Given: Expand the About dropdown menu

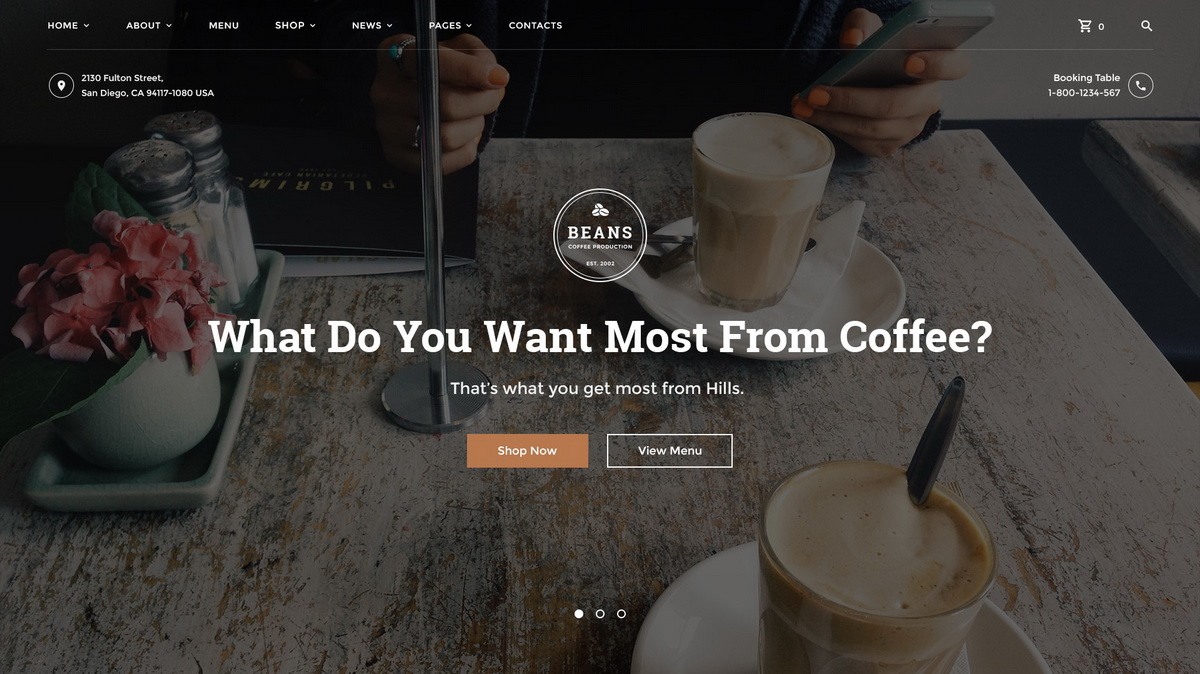Looking at the screenshot, I should (x=149, y=26).
